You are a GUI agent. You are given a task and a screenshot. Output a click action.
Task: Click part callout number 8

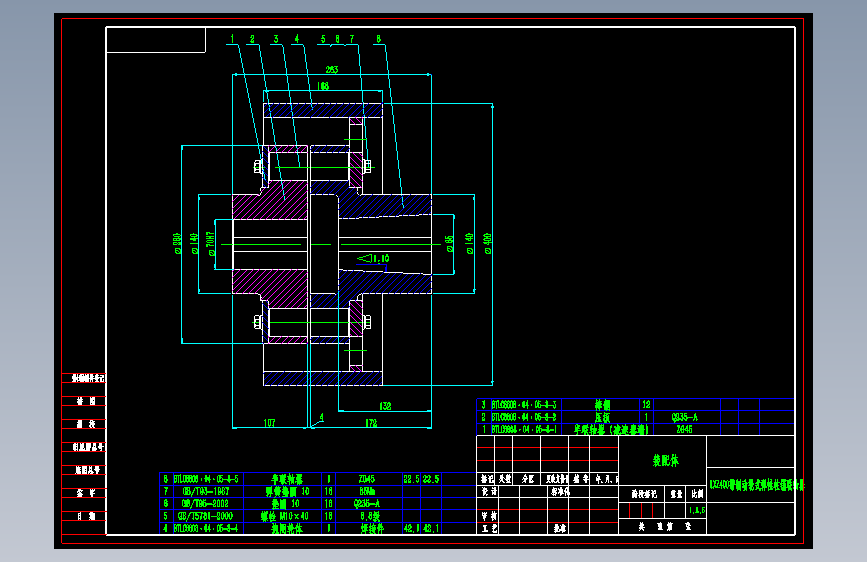click(x=378, y=39)
